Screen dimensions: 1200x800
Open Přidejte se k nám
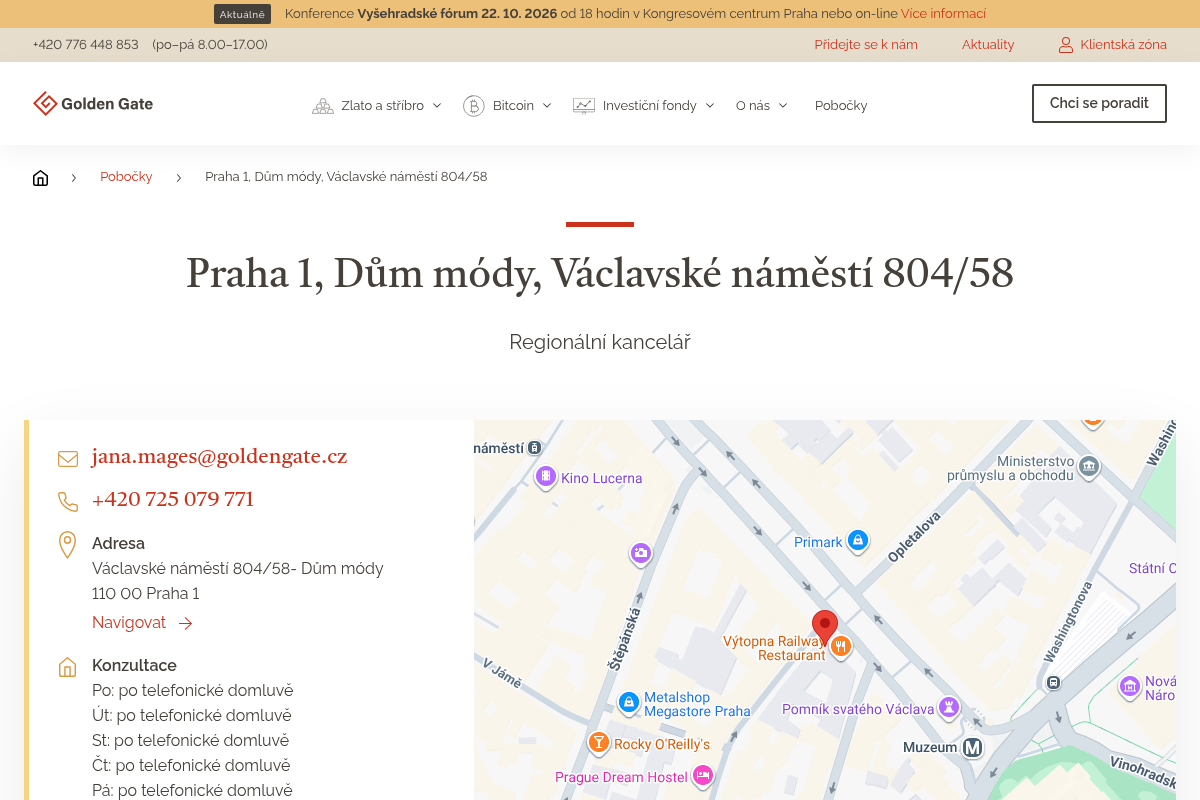[x=866, y=45]
